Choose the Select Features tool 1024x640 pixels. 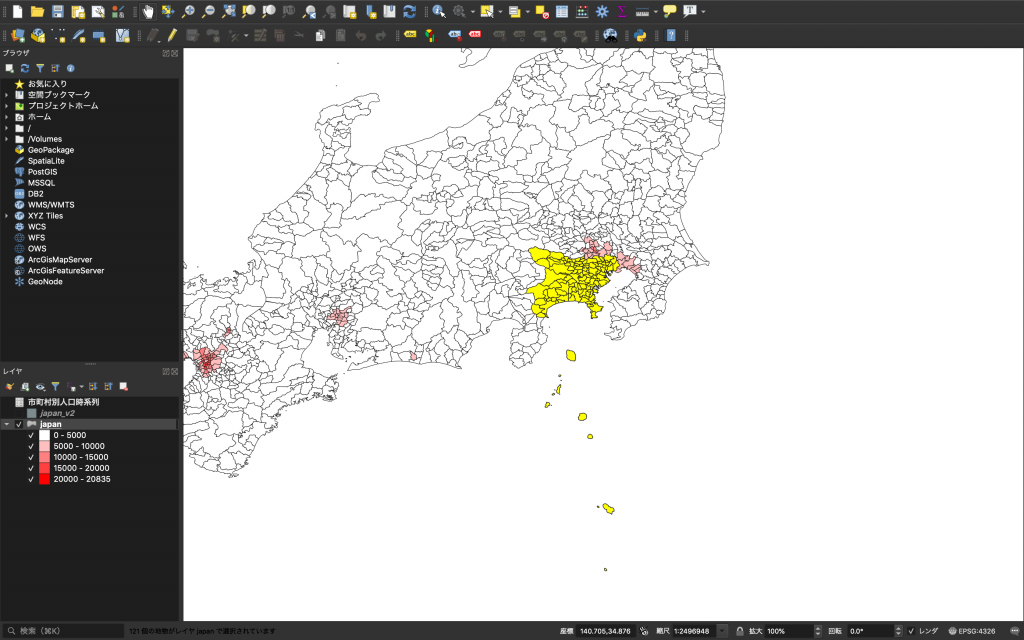[487, 11]
